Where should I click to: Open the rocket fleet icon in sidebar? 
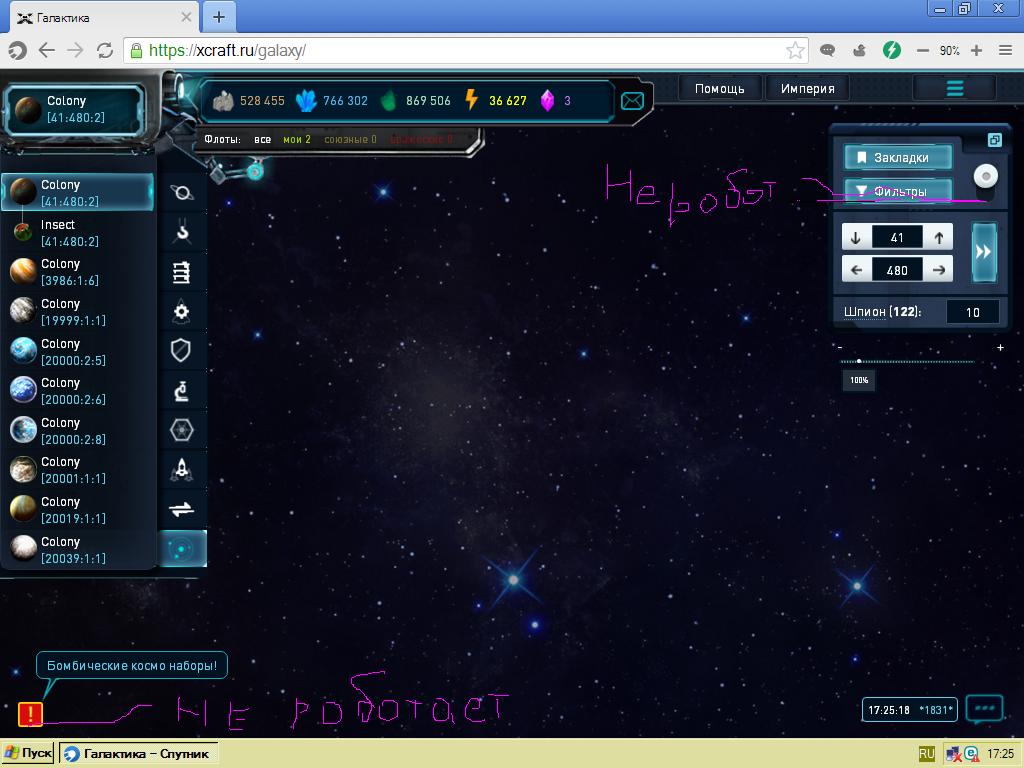pos(182,469)
